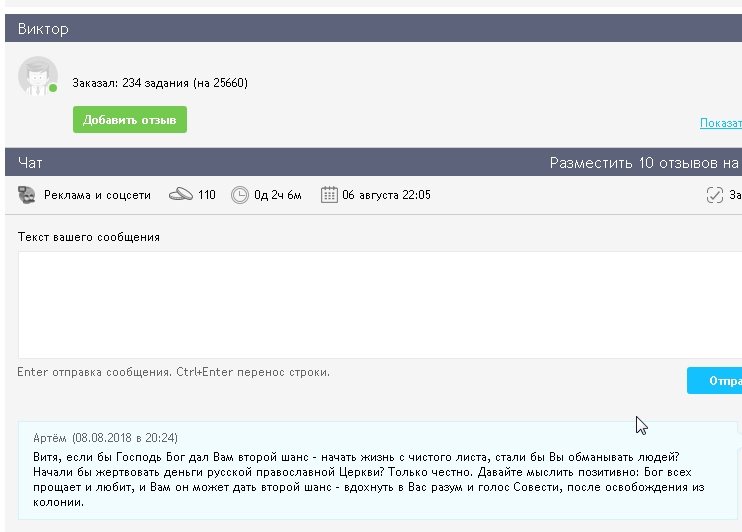Click the text Заказал: 234 задания (на 25660)

(x=160, y=83)
